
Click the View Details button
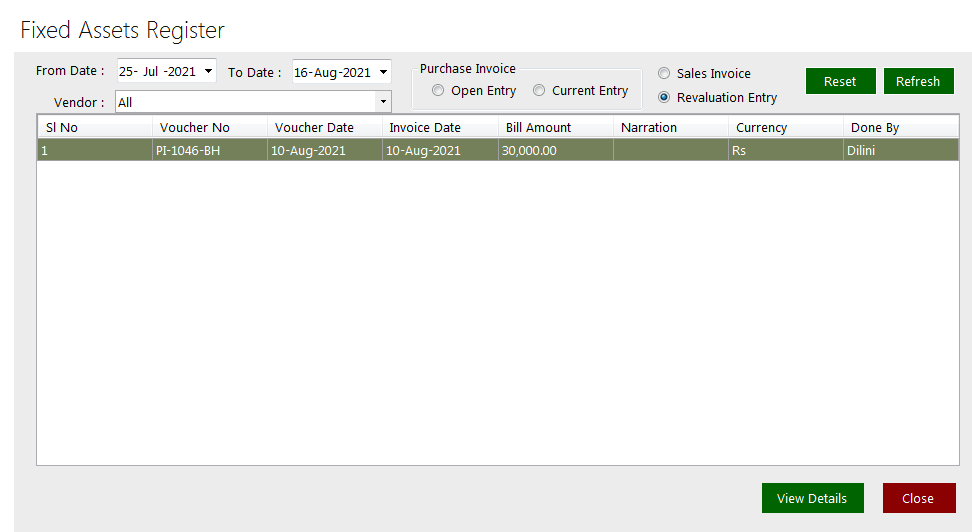pos(811,498)
